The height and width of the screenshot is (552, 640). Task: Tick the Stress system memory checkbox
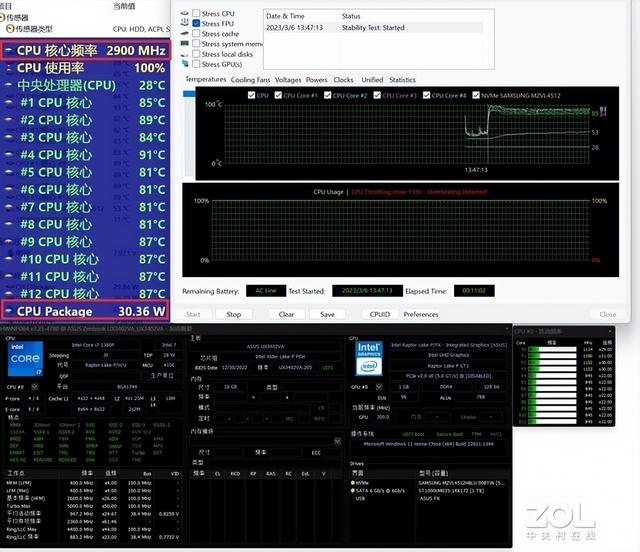[196, 44]
